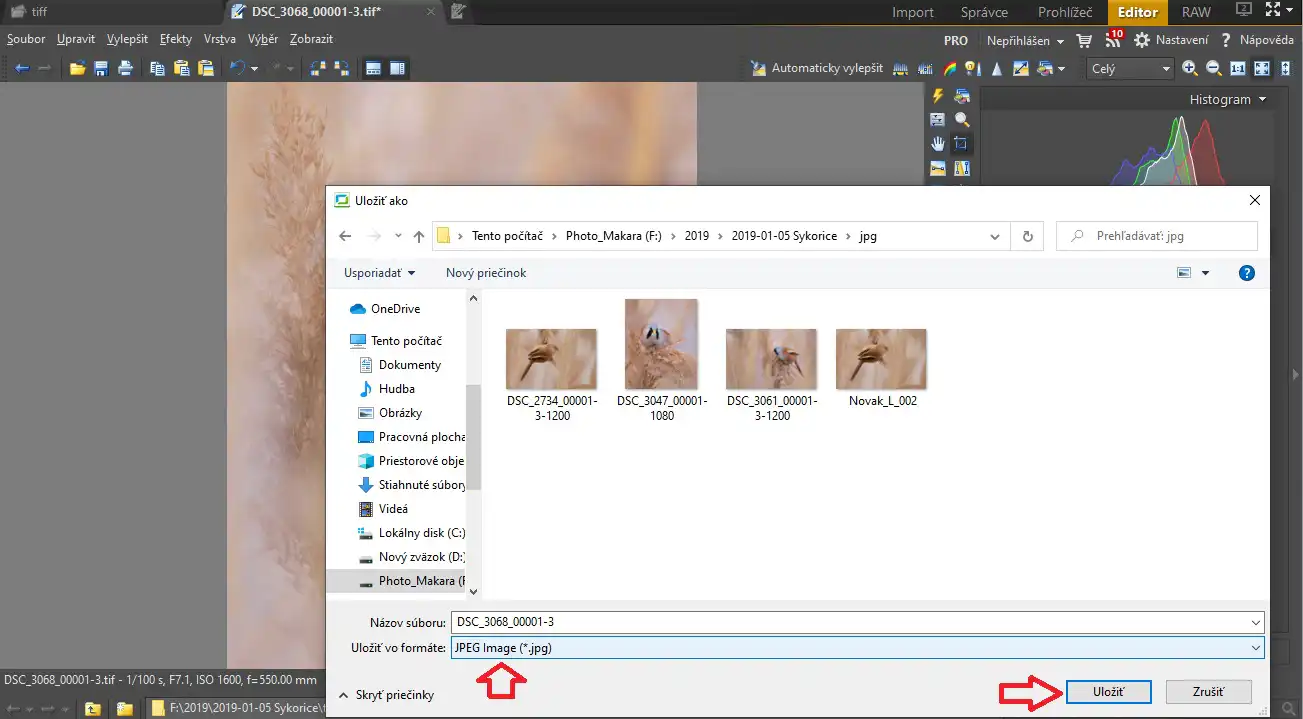Image resolution: width=1303 pixels, height=719 pixels.
Task: Click the Print icon in the toolbar
Action: pos(125,69)
